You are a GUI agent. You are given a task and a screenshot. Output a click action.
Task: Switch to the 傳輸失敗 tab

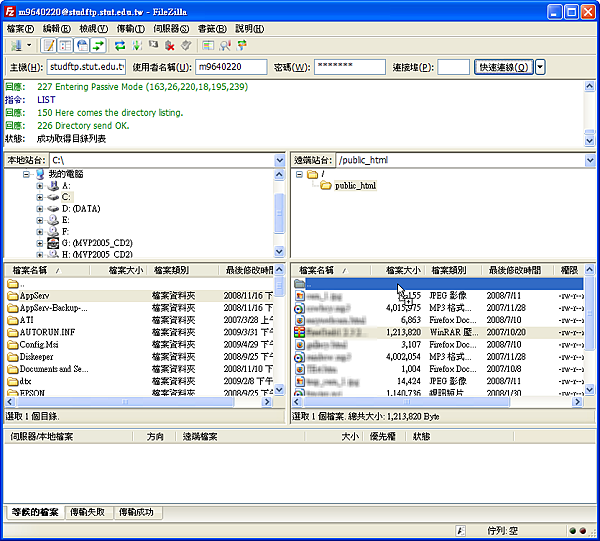click(87, 512)
